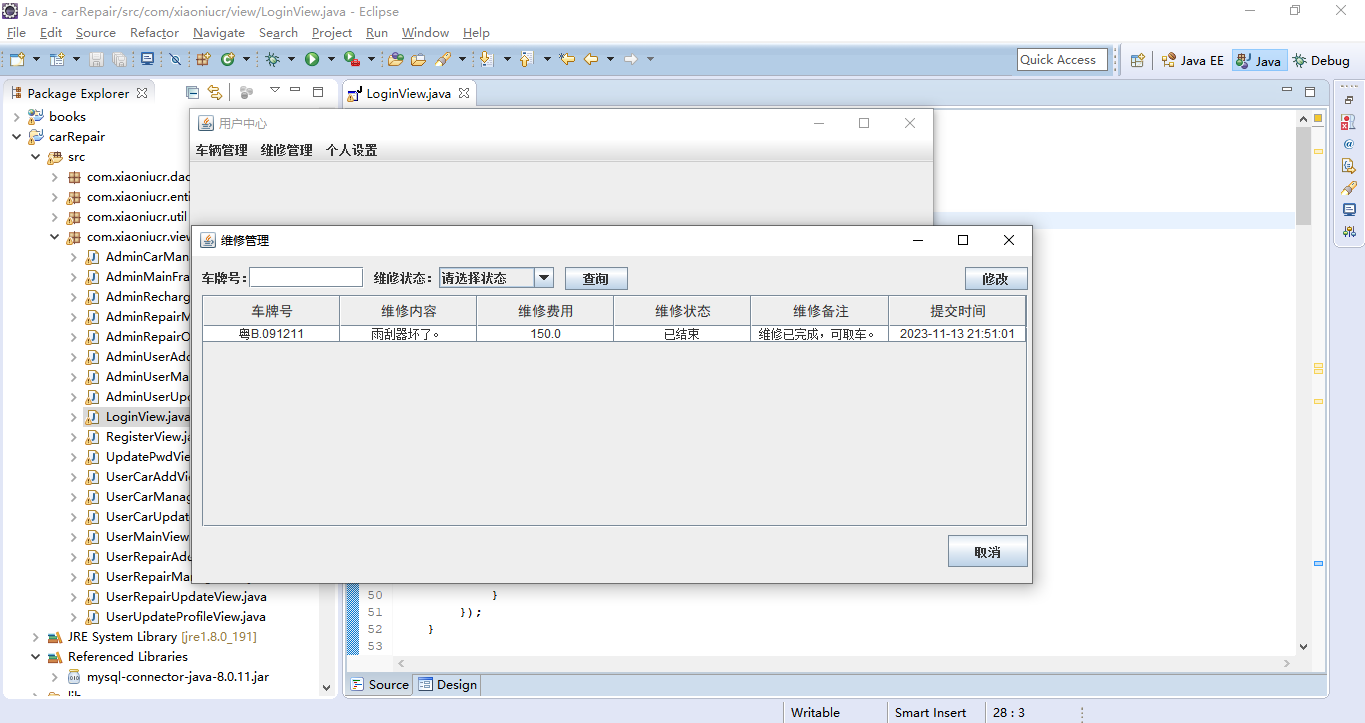Click the Open Type icon
This screenshot has width=1365, height=723.
tap(396, 59)
